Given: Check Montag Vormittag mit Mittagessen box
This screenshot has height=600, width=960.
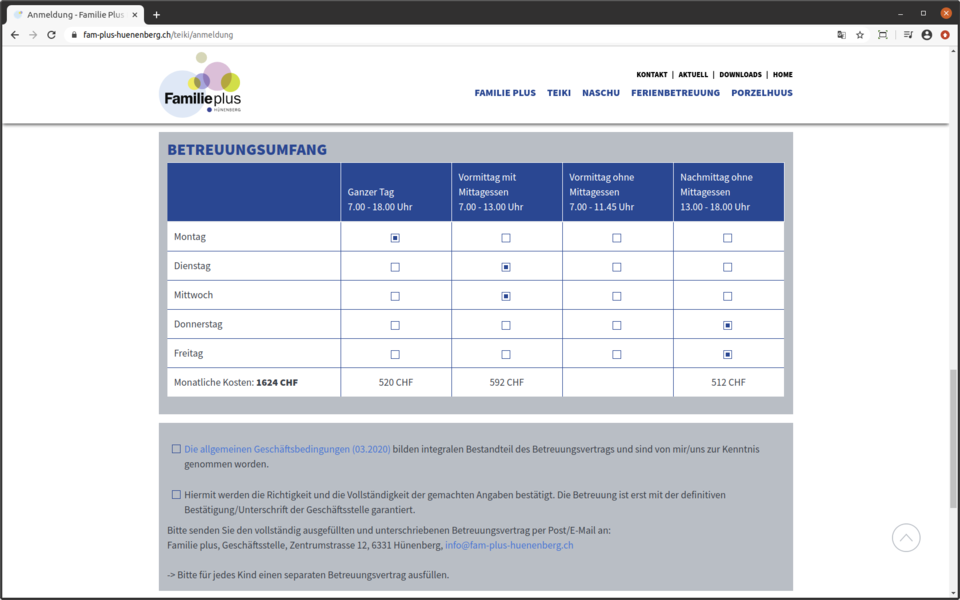Looking at the screenshot, I should (506, 238).
